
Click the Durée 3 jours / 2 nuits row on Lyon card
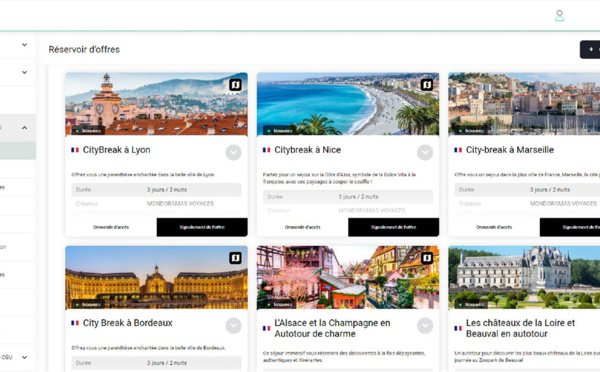pos(157,190)
